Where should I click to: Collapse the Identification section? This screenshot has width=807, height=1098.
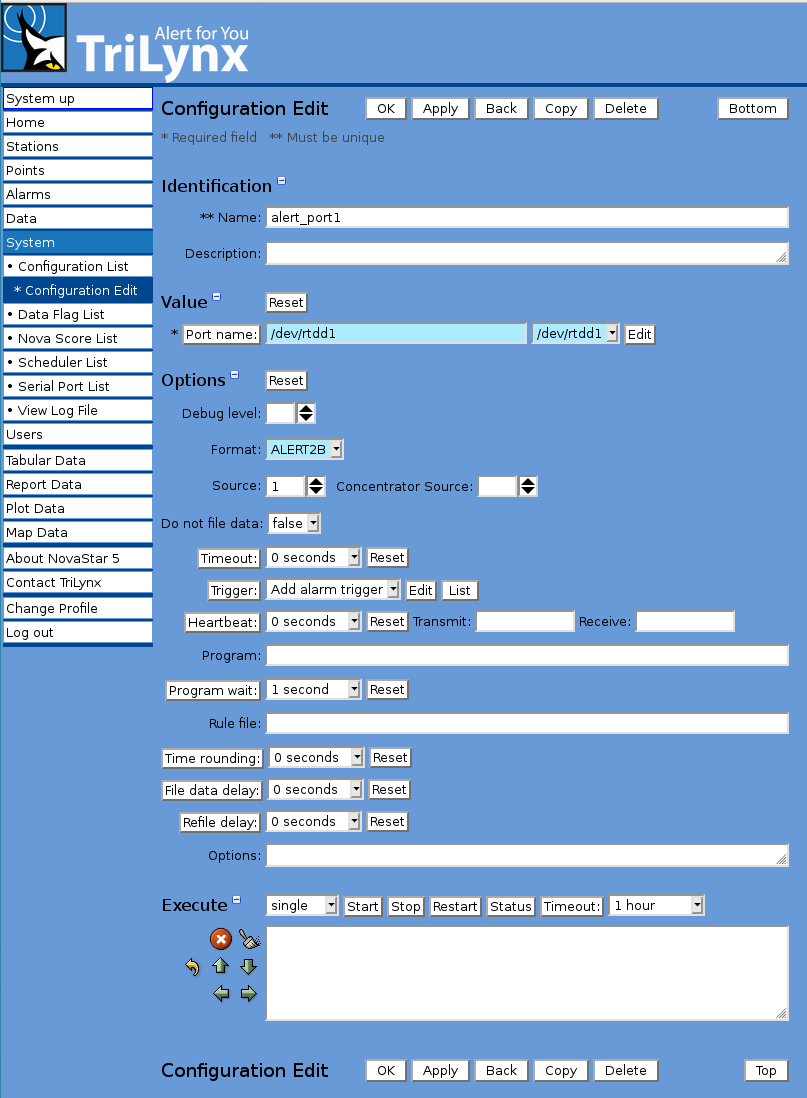coord(282,181)
